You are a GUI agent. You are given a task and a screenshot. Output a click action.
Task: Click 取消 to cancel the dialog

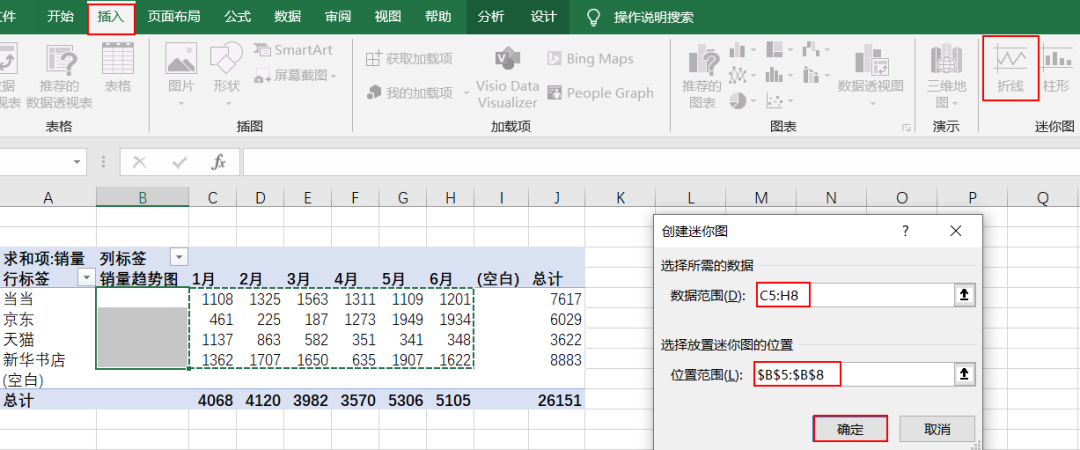[x=937, y=429]
